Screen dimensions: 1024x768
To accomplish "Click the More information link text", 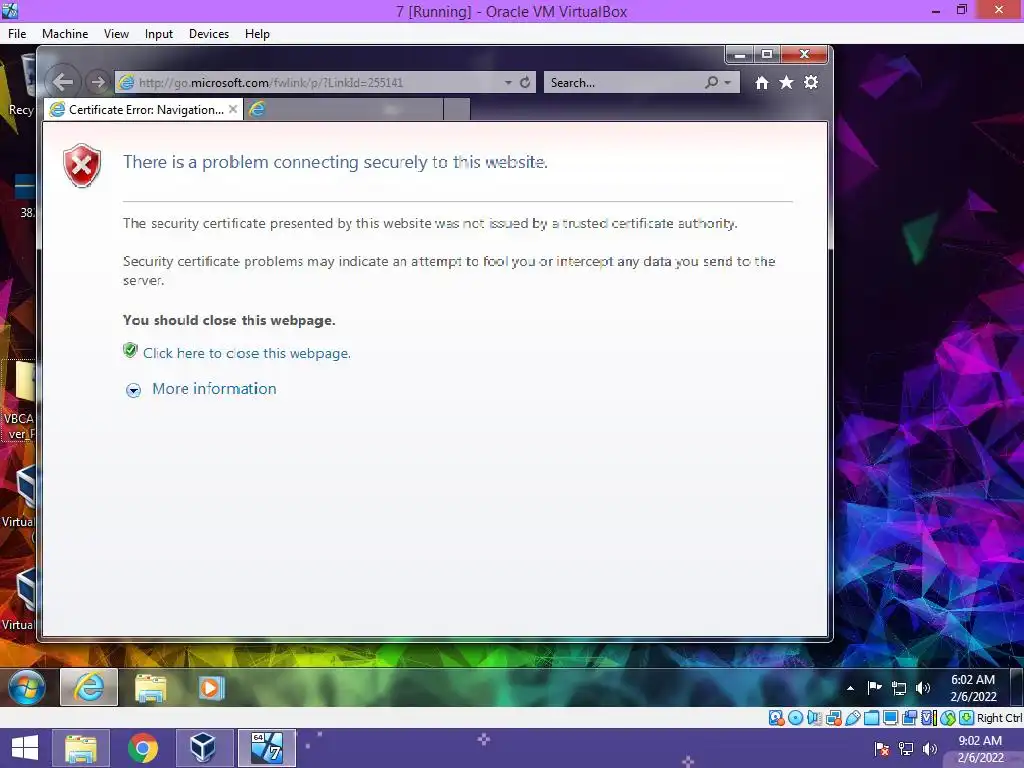I will click(214, 389).
